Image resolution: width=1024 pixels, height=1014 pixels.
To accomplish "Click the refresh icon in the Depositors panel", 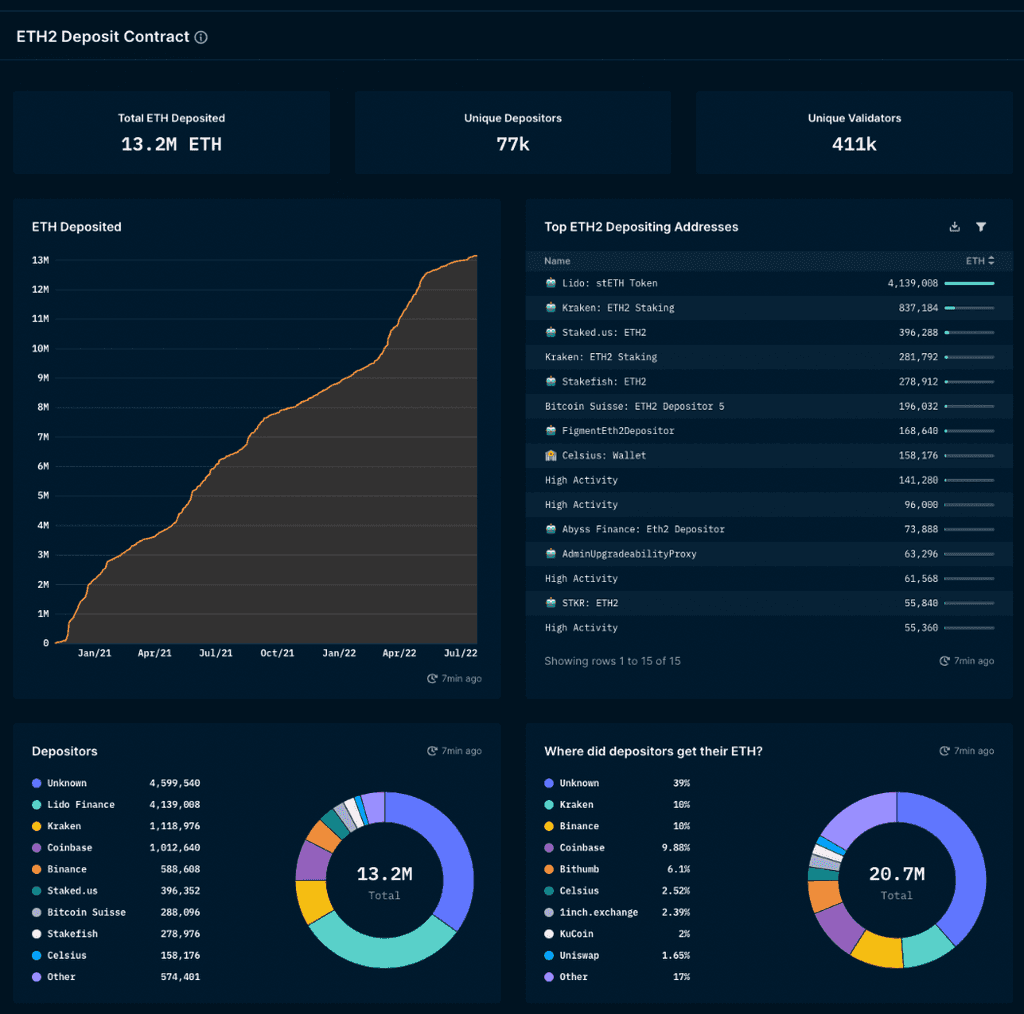I will [x=432, y=751].
